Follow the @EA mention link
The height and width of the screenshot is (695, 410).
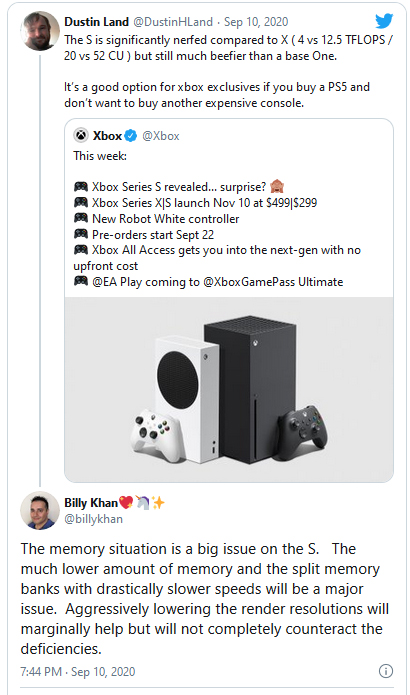click(104, 282)
